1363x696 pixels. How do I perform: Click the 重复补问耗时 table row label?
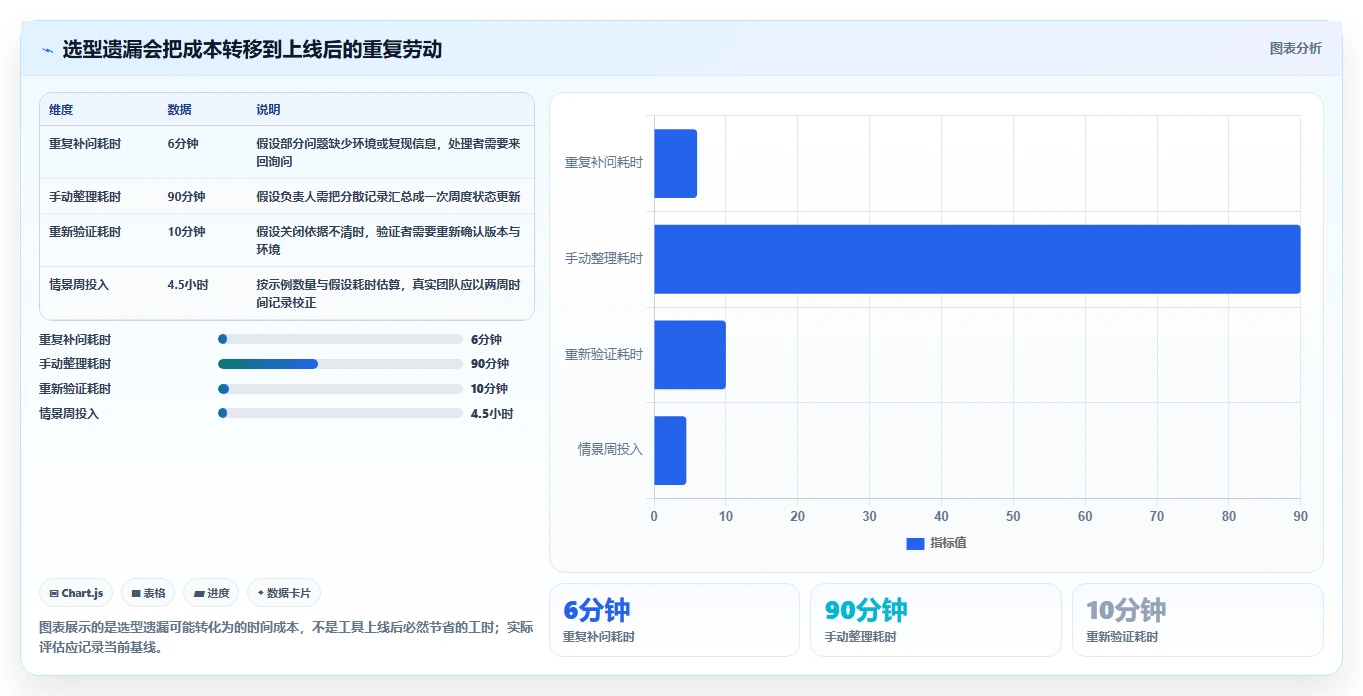(x=85, y=144)
